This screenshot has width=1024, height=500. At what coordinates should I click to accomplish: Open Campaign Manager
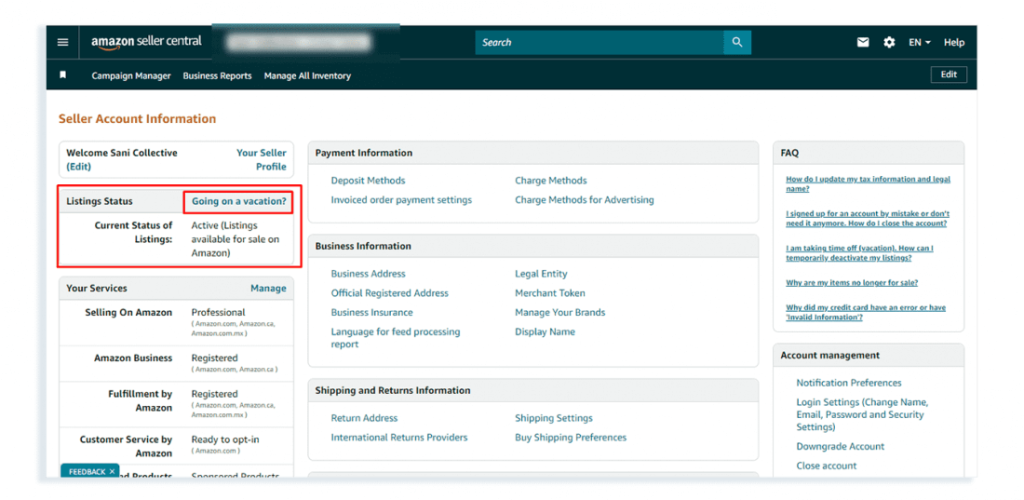(131, 76)
